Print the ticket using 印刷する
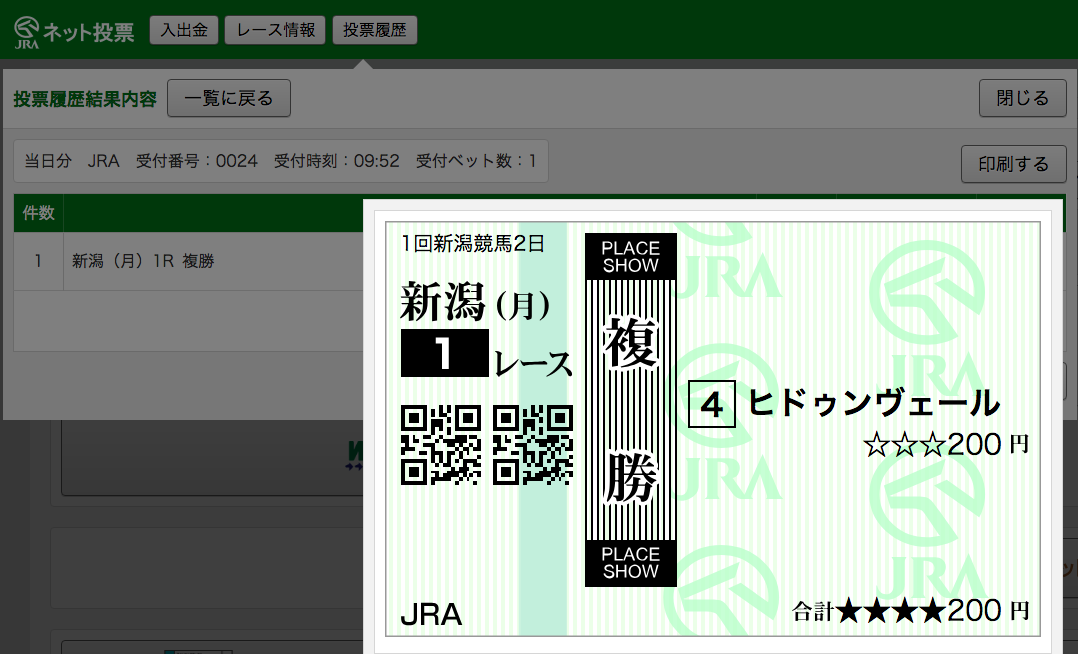This screenshot has width=1078, height=654. tap(1013, 164)
